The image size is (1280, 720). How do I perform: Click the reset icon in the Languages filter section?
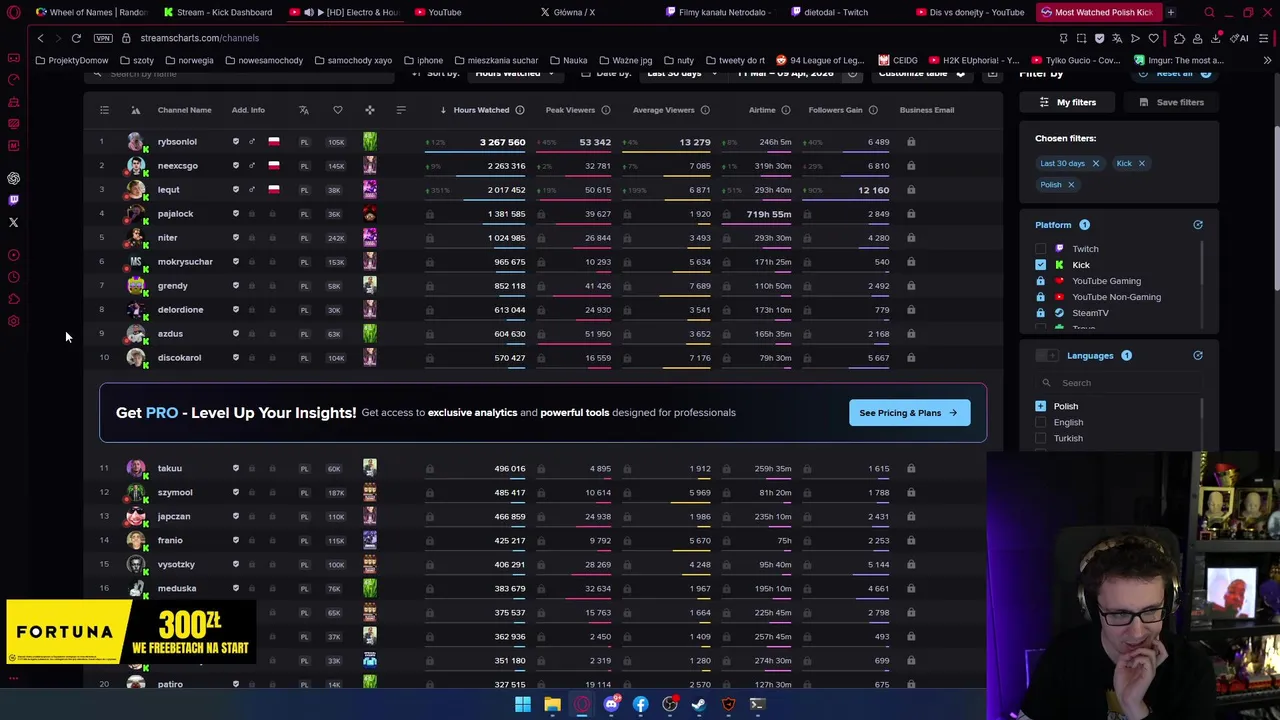[1198, 355]
